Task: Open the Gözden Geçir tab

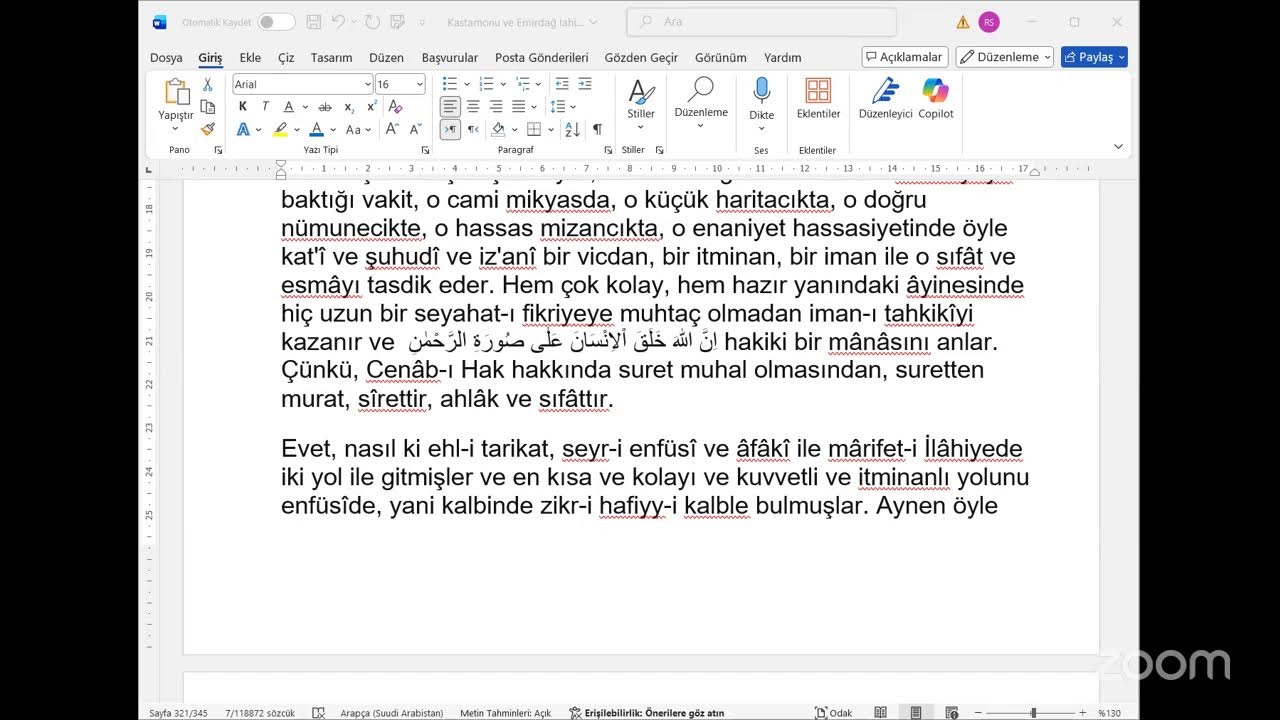Action: 641,58
